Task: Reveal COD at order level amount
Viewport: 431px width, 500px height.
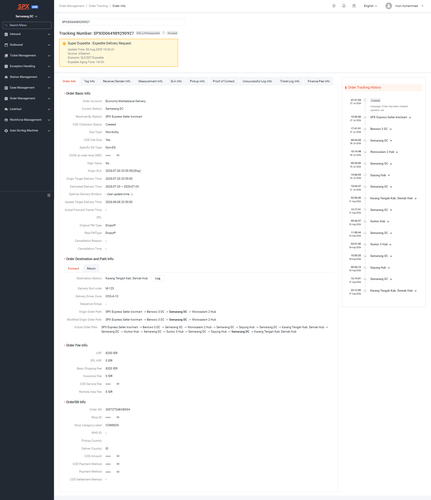Action: click(x=118, y=155)
